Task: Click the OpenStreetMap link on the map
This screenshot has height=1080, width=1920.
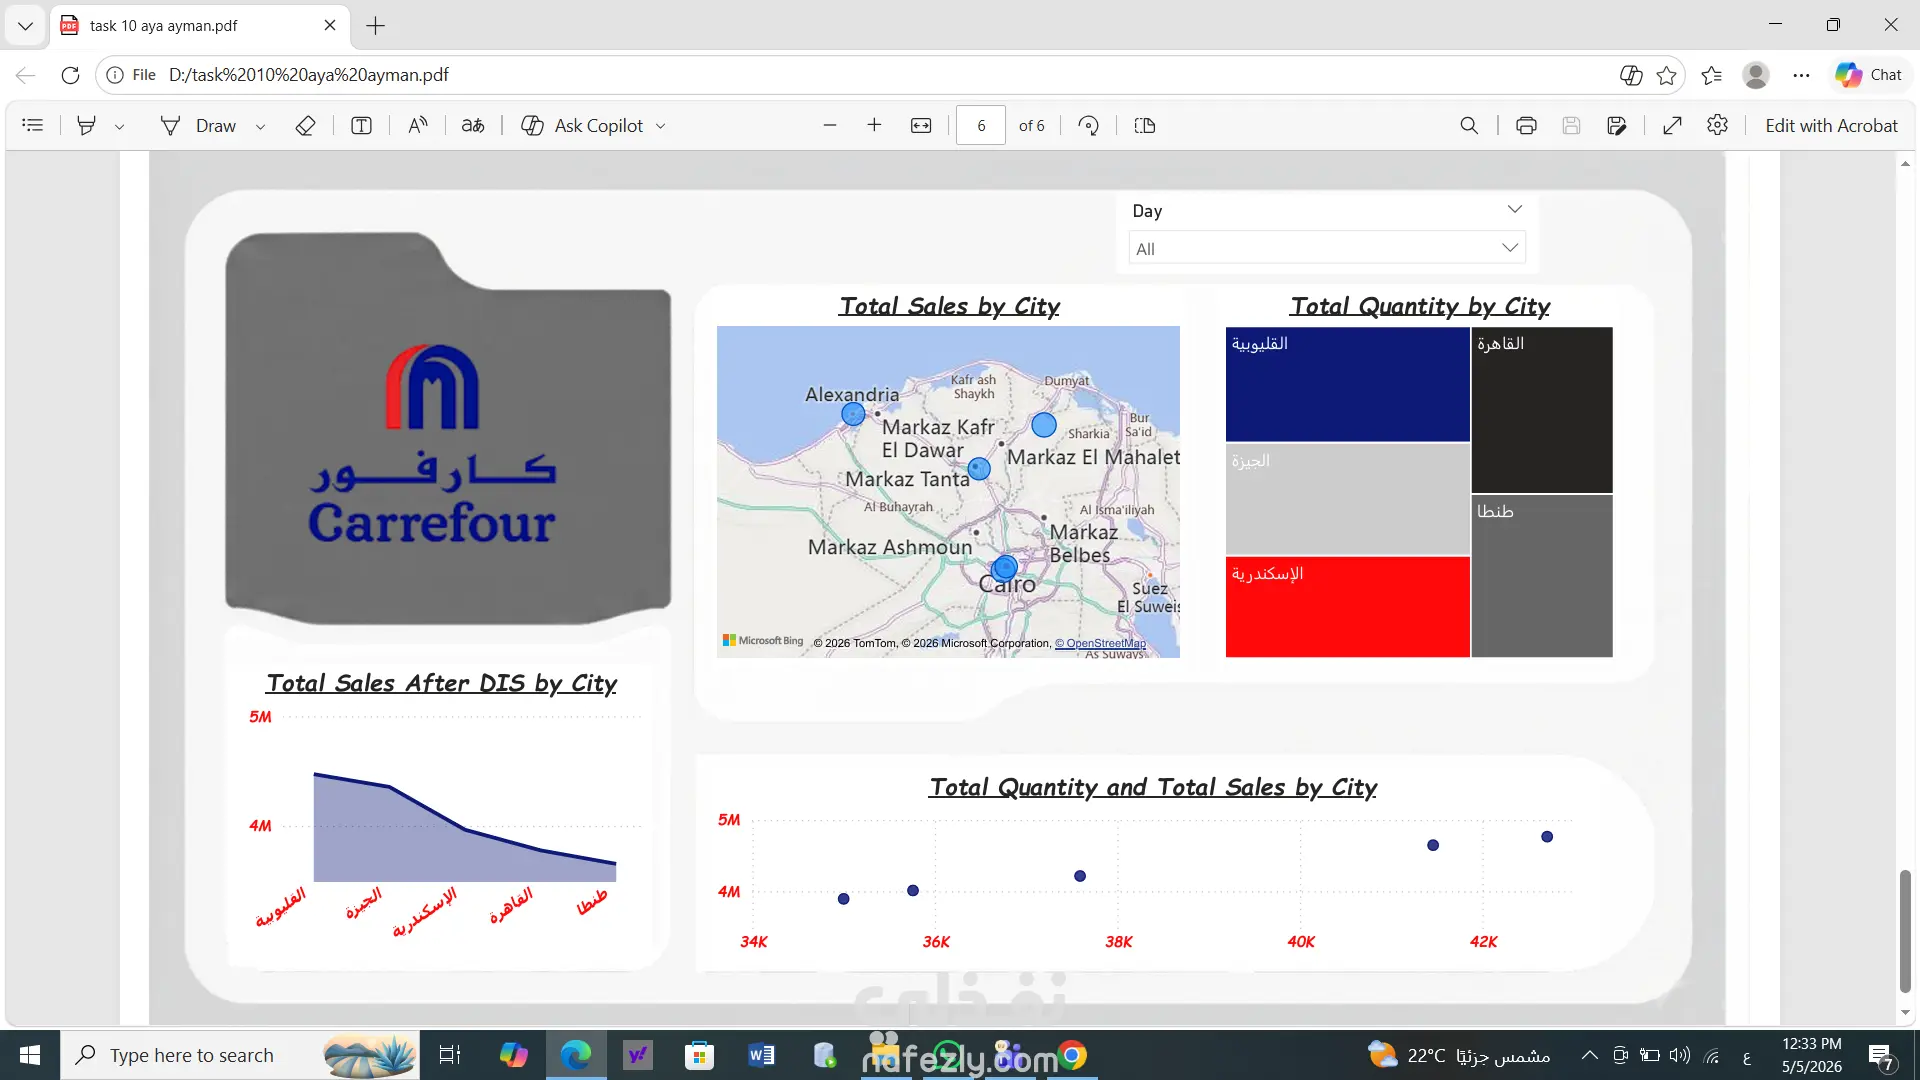Action: click(1101, 644)
